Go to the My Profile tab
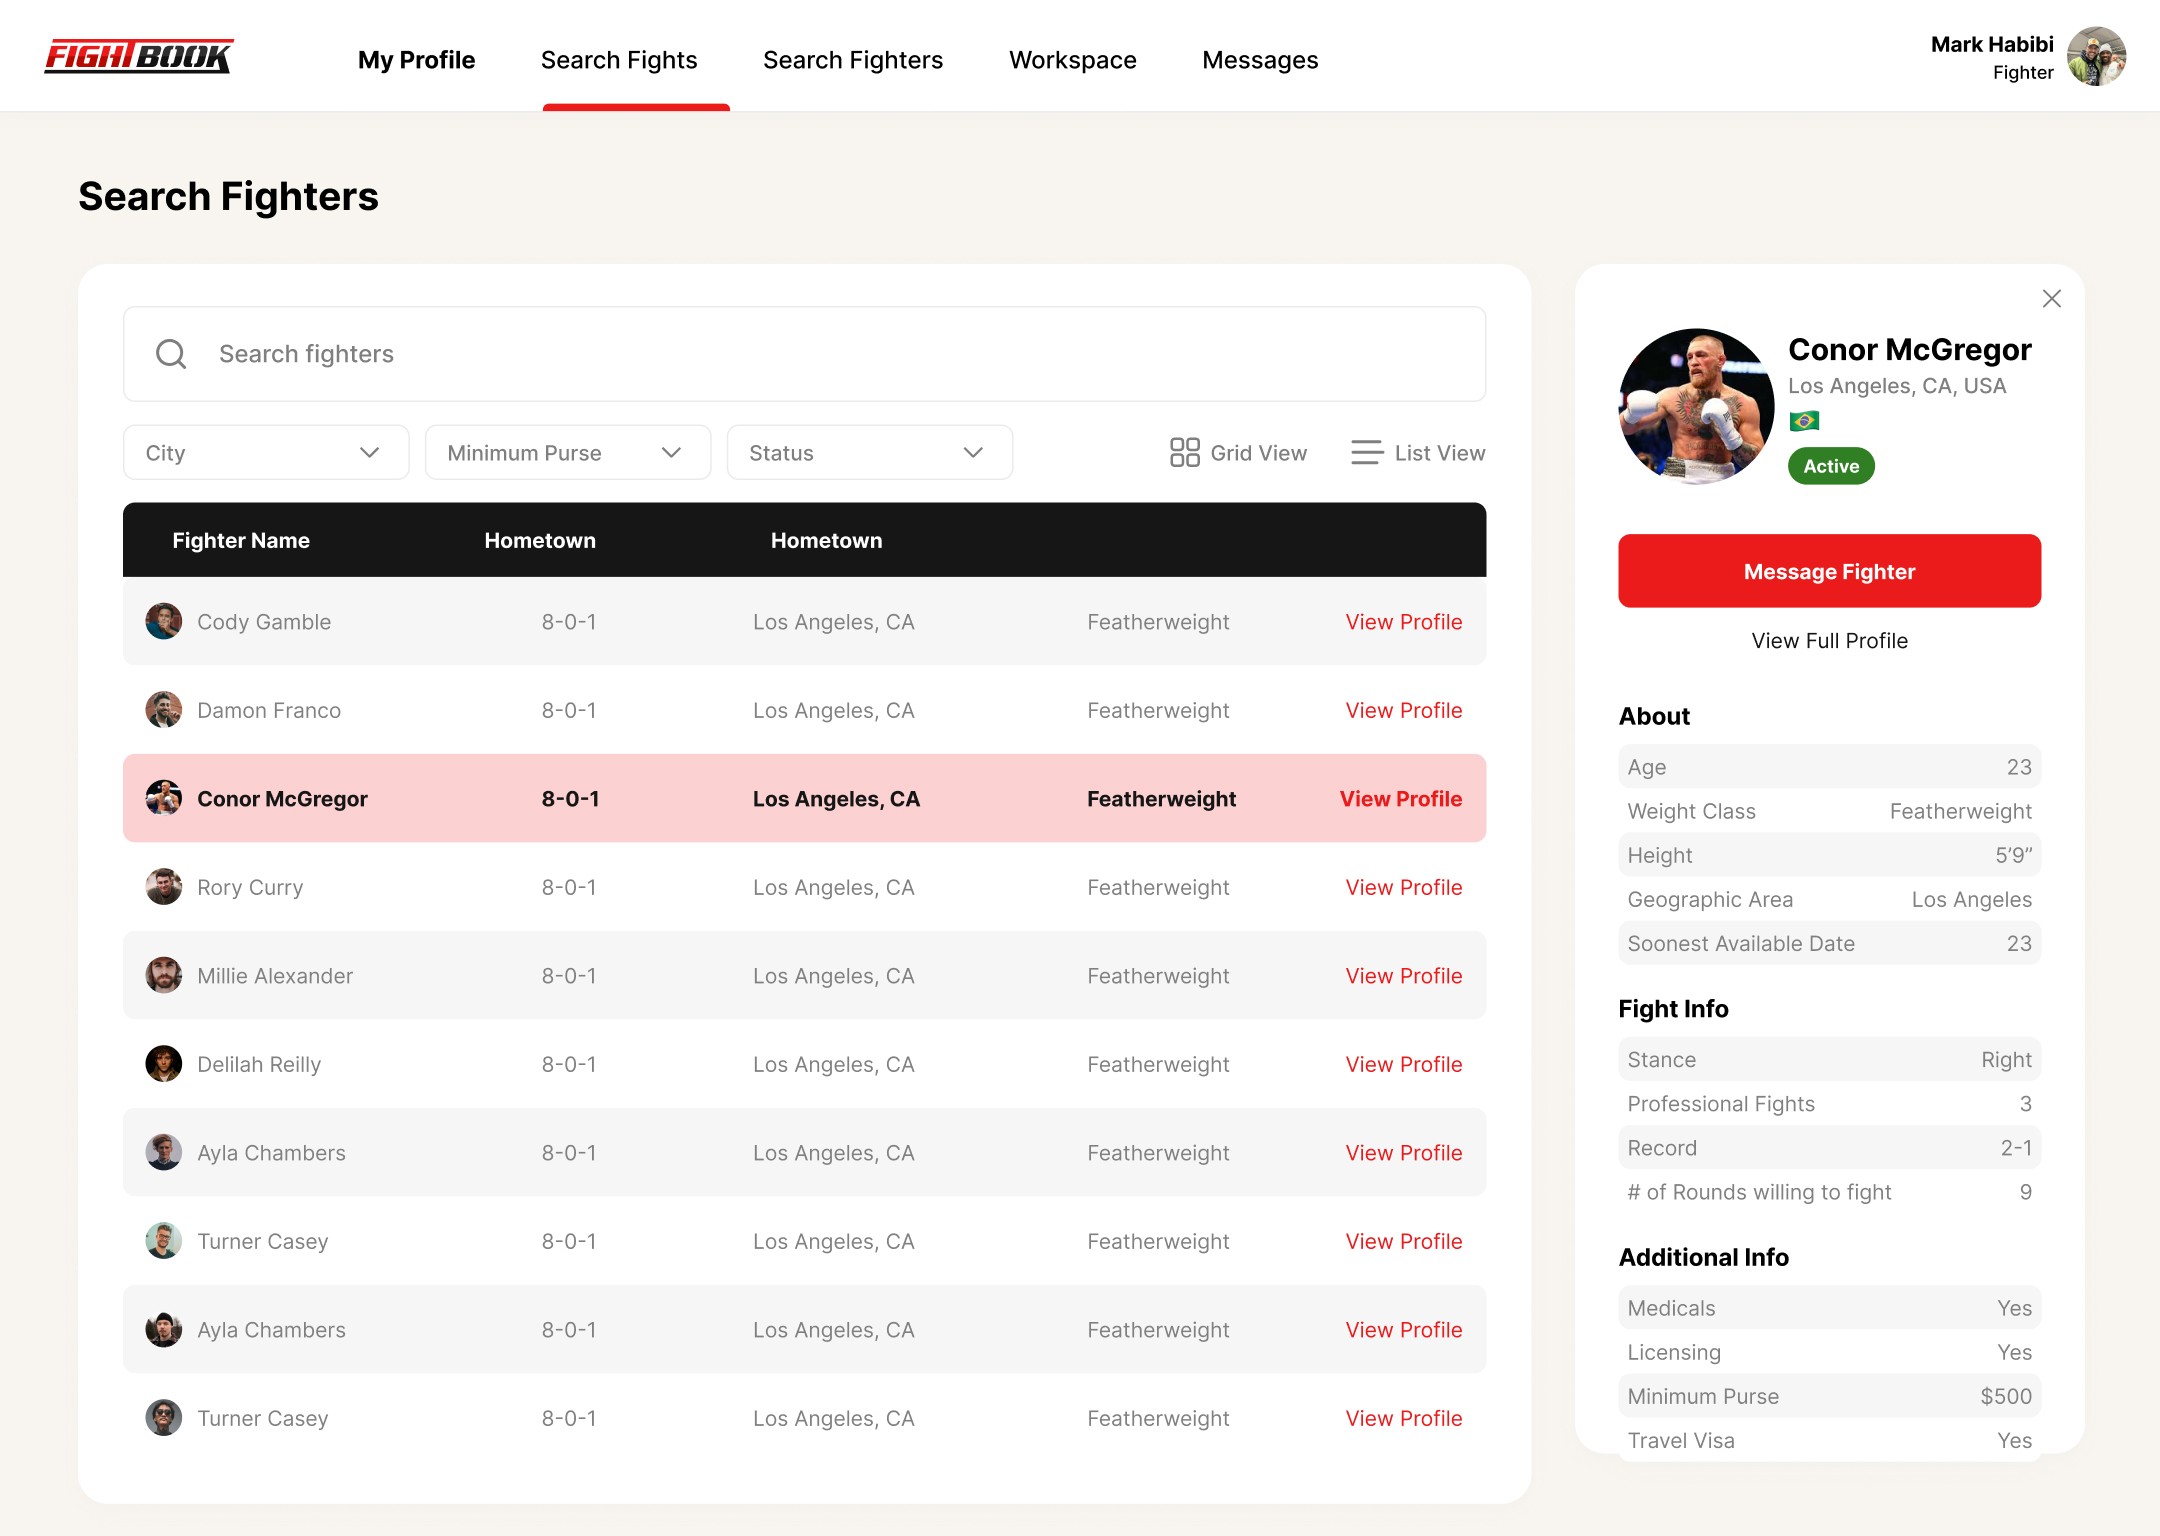 coord(417,60)
